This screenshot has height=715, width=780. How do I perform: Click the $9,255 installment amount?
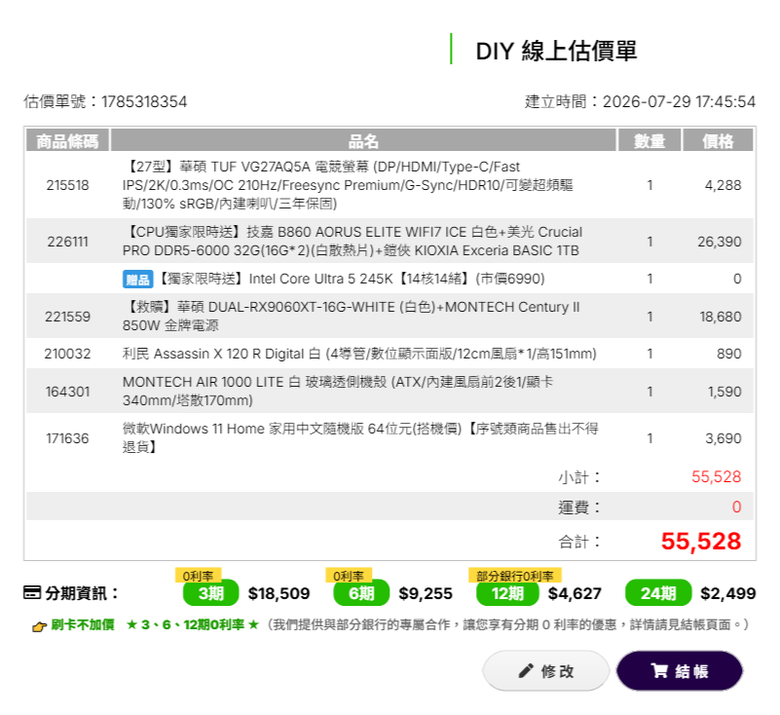coord(426,593)
